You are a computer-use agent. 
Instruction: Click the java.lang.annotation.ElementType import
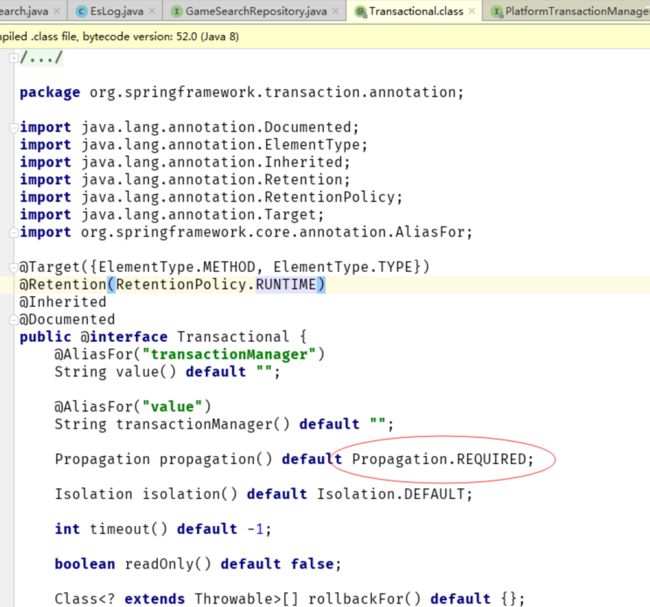pyautogui.click(x=220, y=145)
